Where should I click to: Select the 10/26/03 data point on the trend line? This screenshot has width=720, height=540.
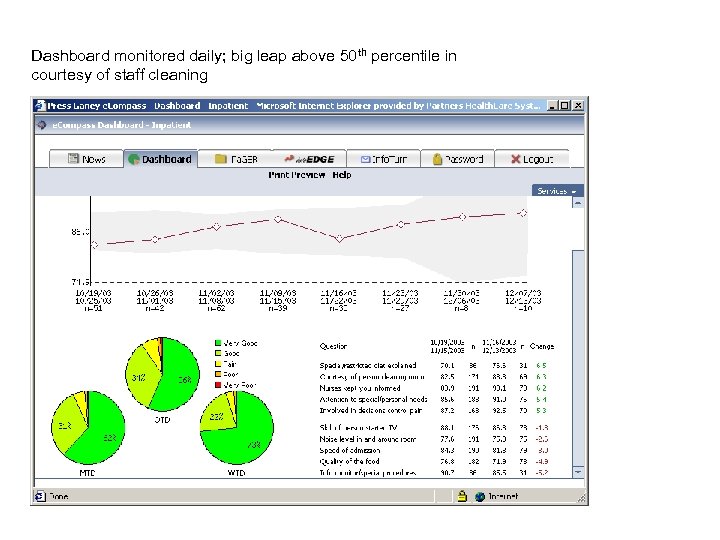point(155,239)
